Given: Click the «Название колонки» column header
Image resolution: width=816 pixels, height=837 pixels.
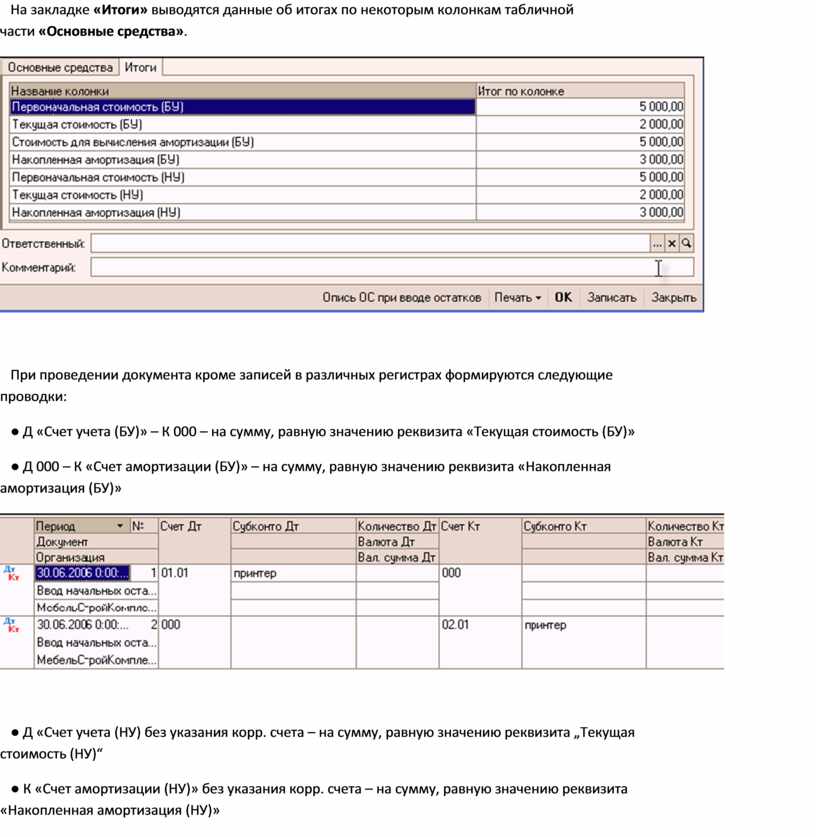Looking at the screenshot, I should pos(242,91).
